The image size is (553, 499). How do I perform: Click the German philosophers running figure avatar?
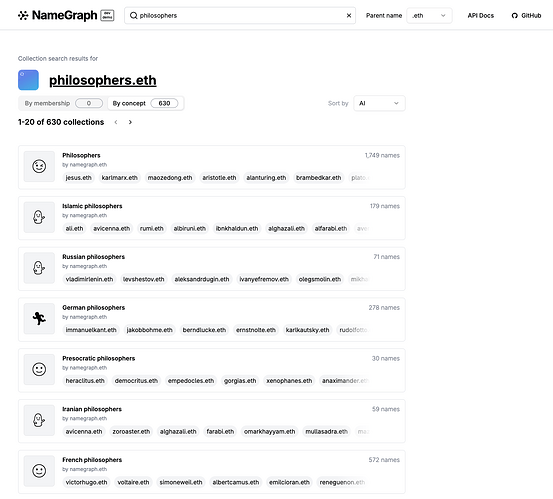[39, 318]
